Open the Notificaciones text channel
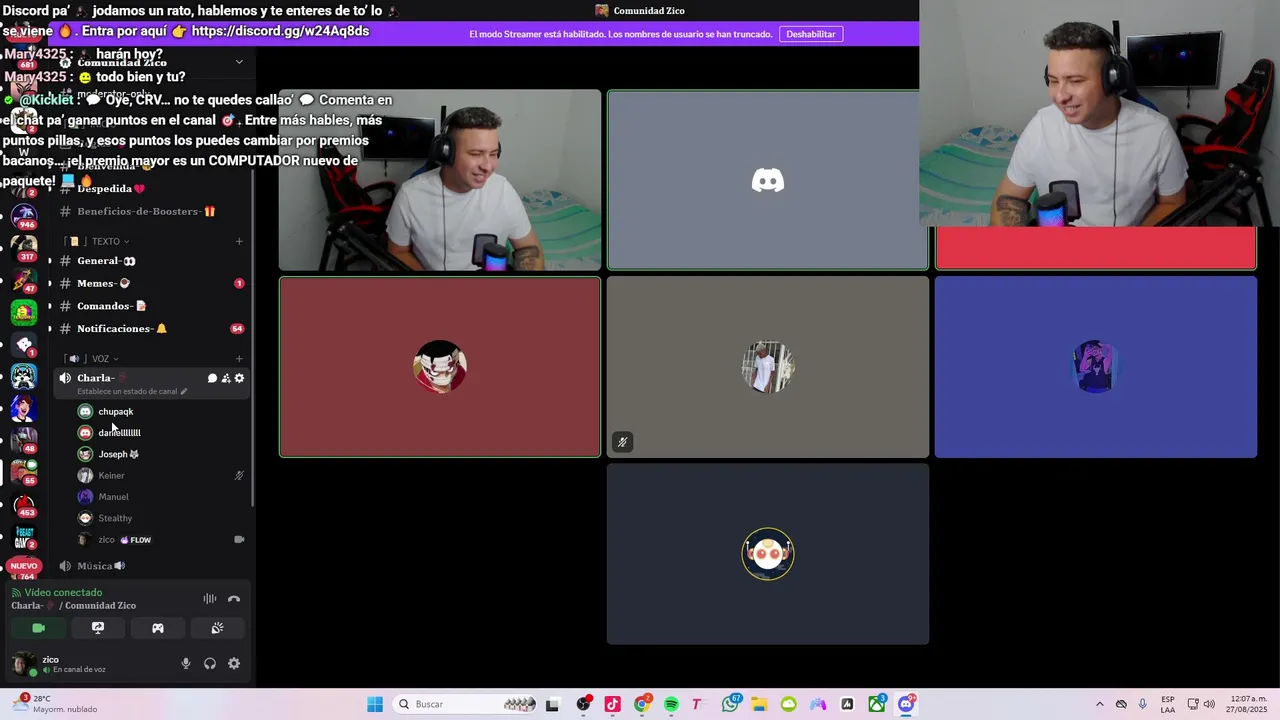This screenshot has height=720, width=1280. tap(150, 329)
